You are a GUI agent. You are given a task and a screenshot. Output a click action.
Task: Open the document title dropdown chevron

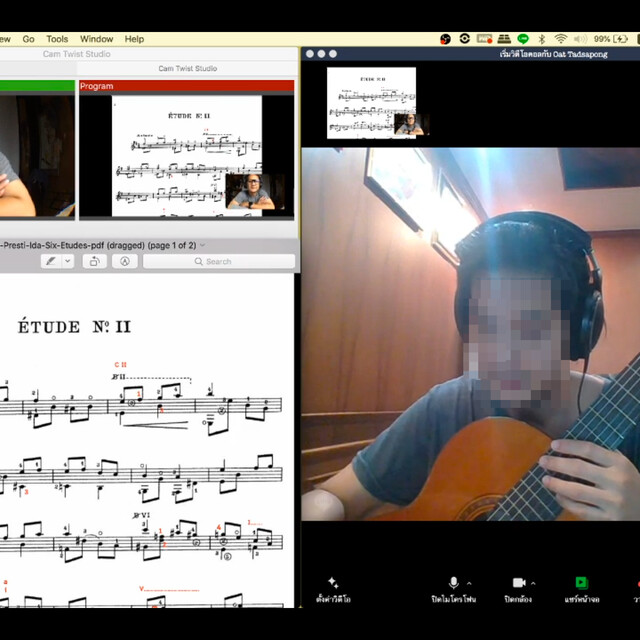coord(202,245)
